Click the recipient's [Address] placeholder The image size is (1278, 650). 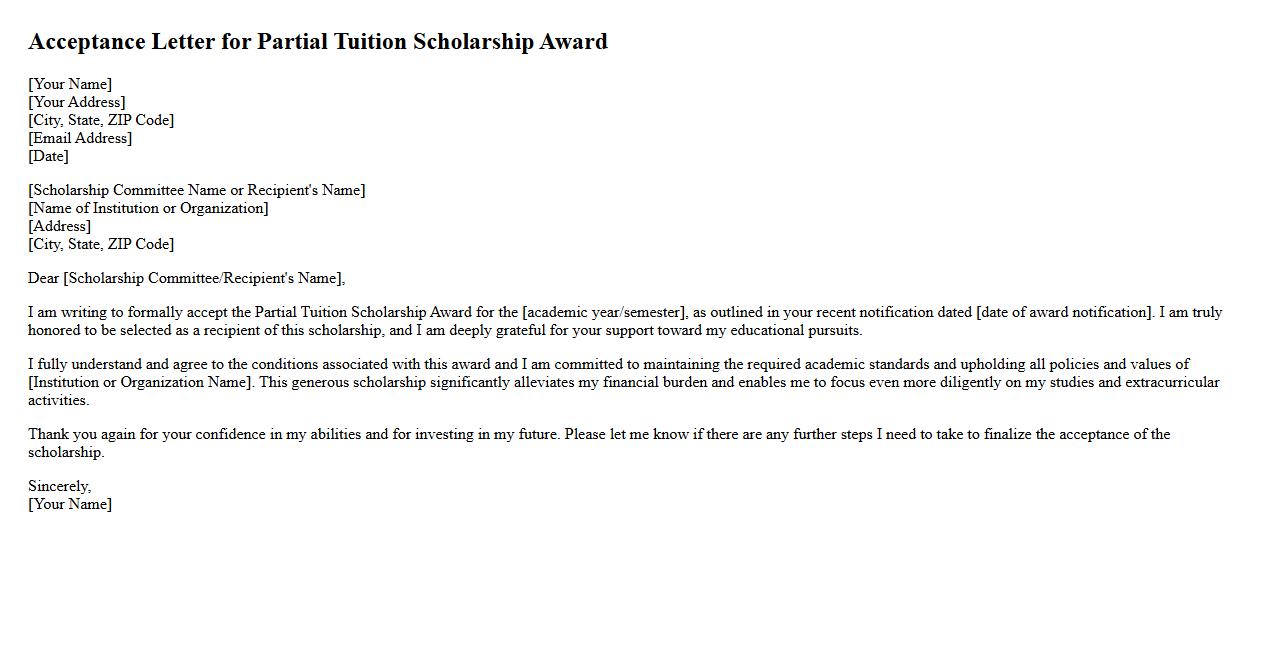click(60, 226)
